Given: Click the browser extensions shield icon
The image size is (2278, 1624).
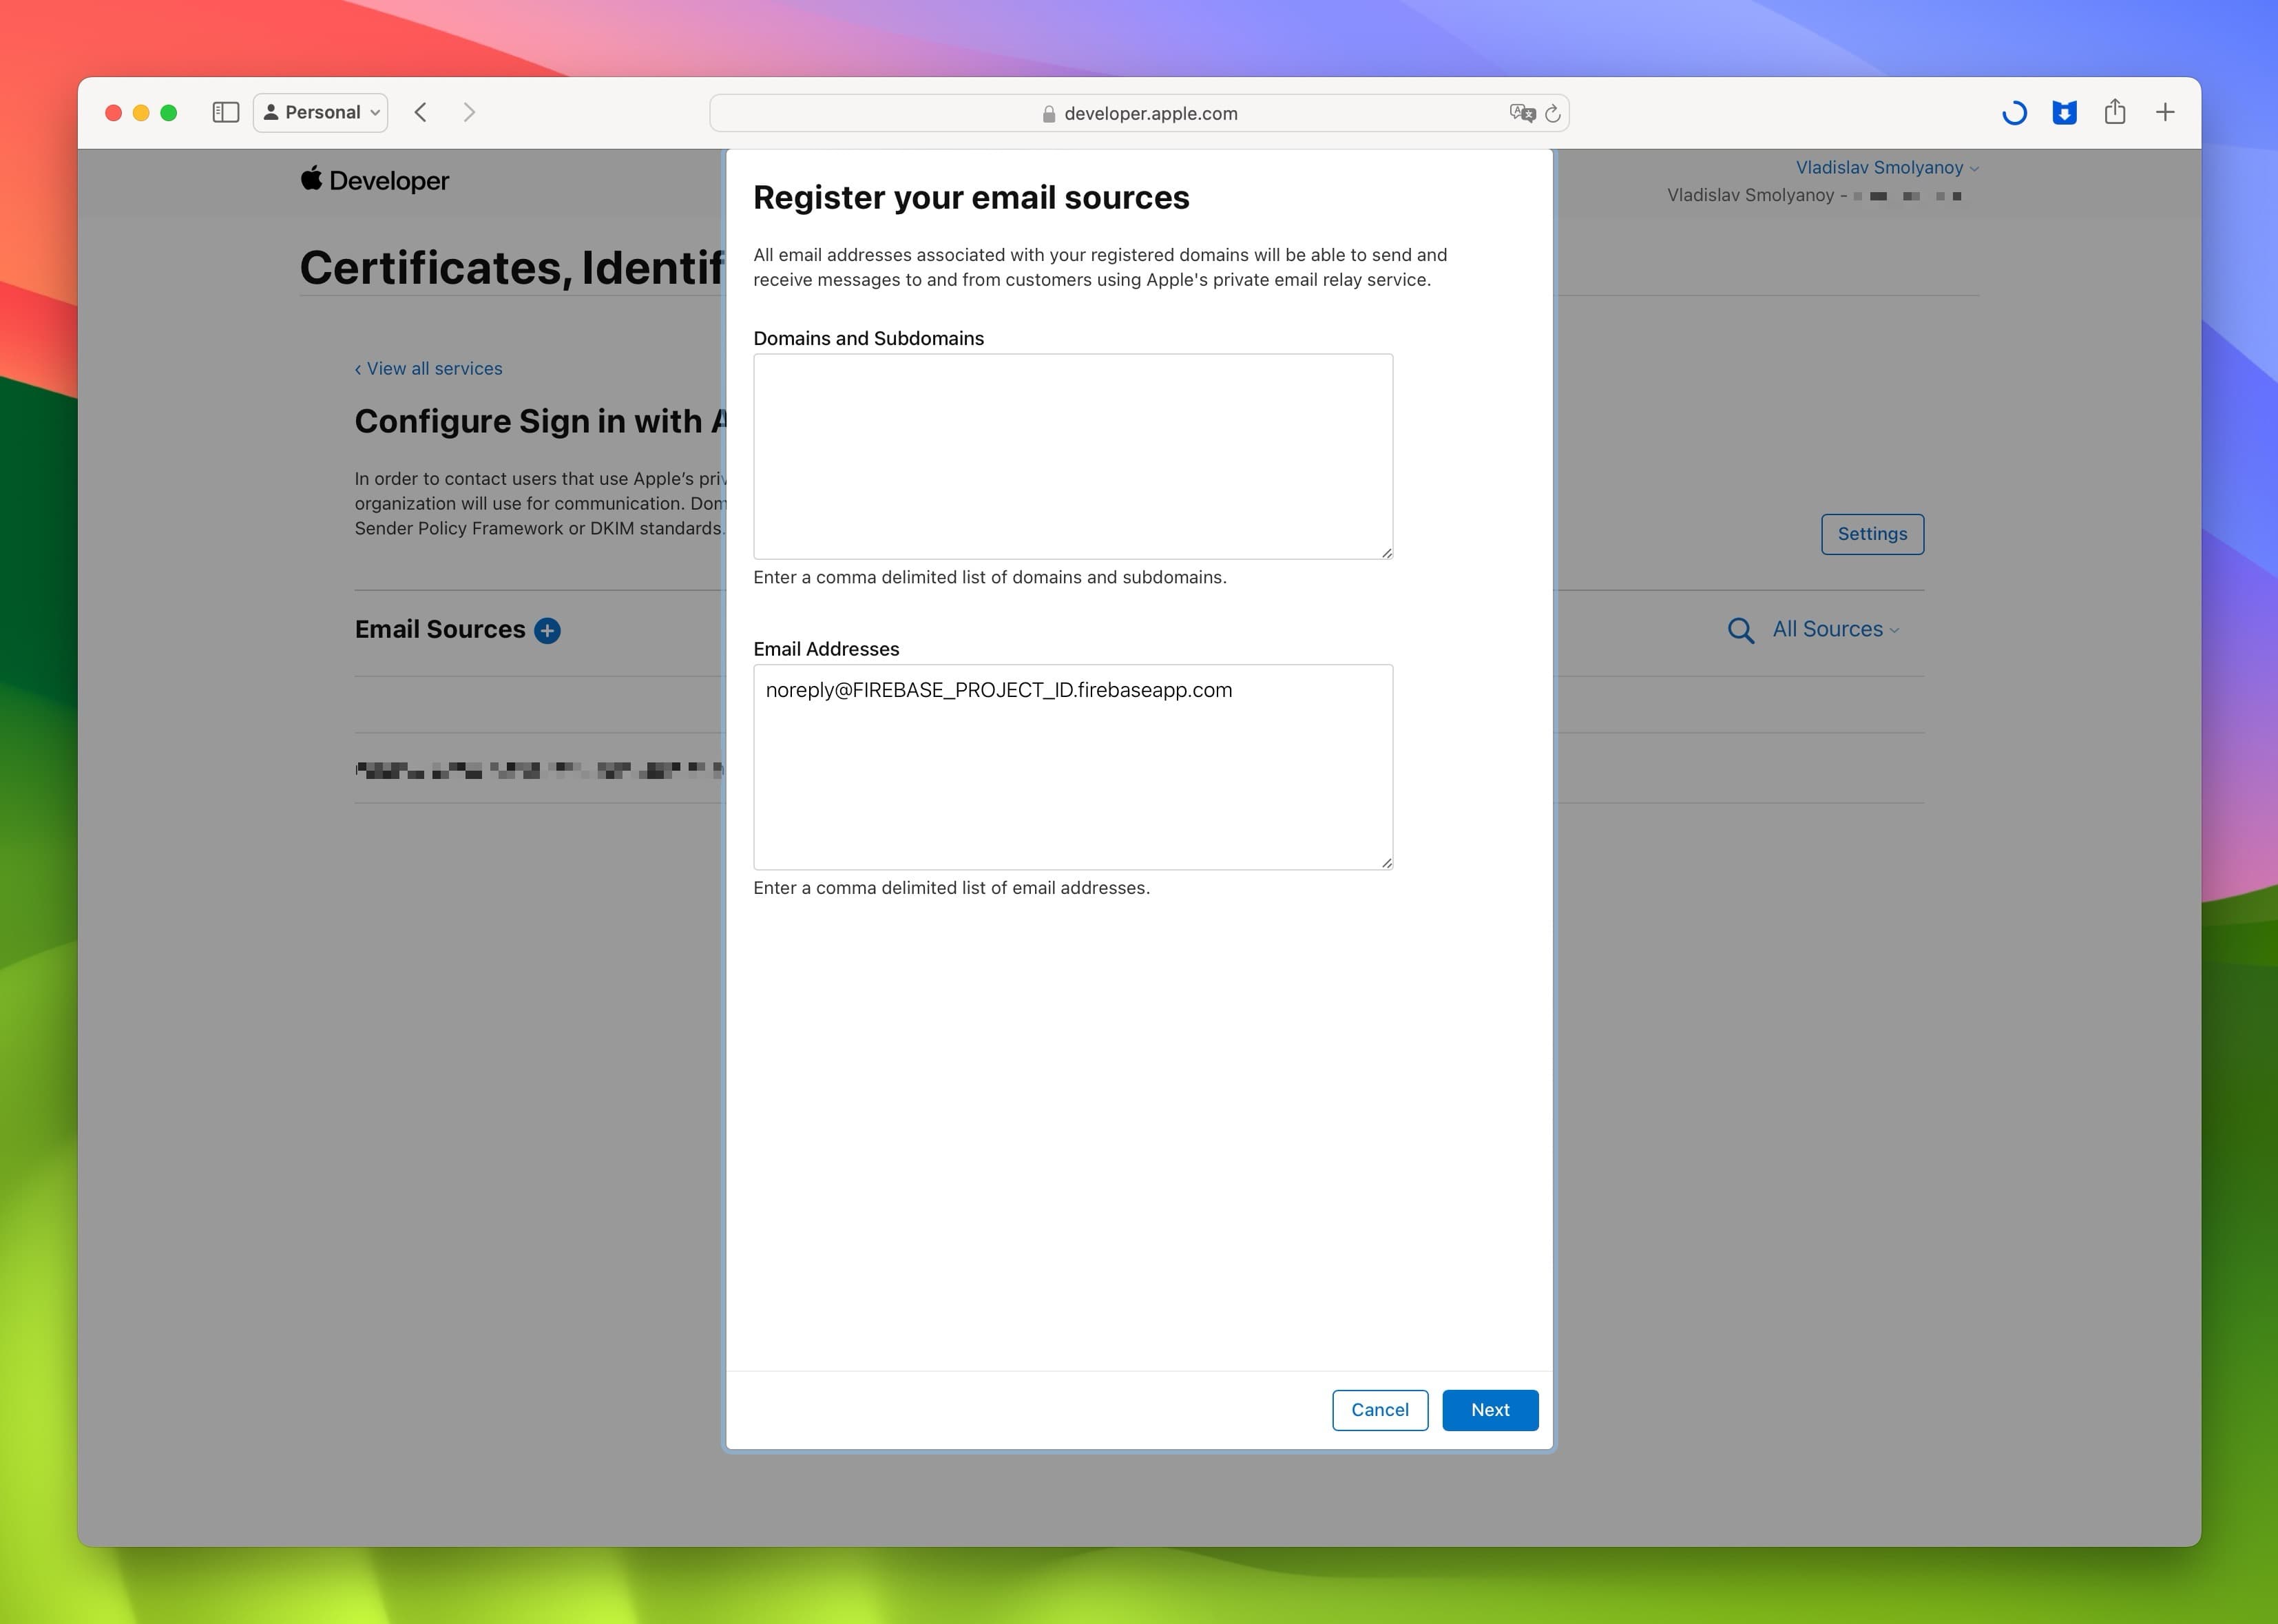Looking at the screenshot, I should [2065, 112].
